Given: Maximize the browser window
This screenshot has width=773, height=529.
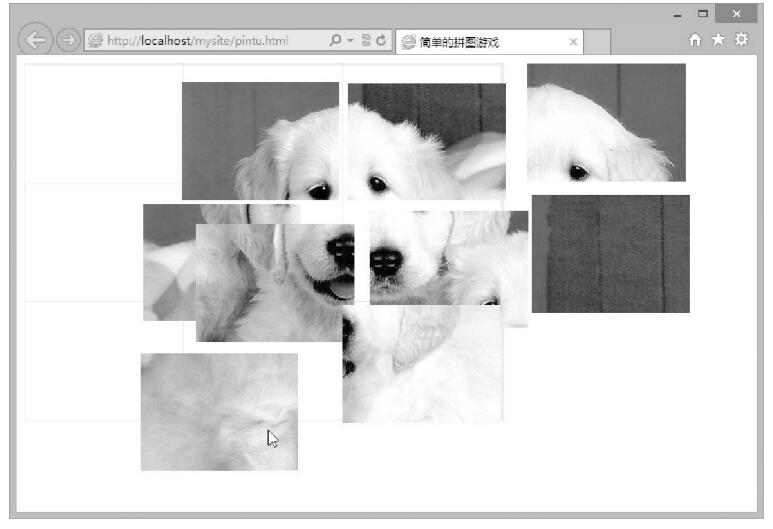Looking at the screenshot, I should pyautogui.click(x=702, y=14).
